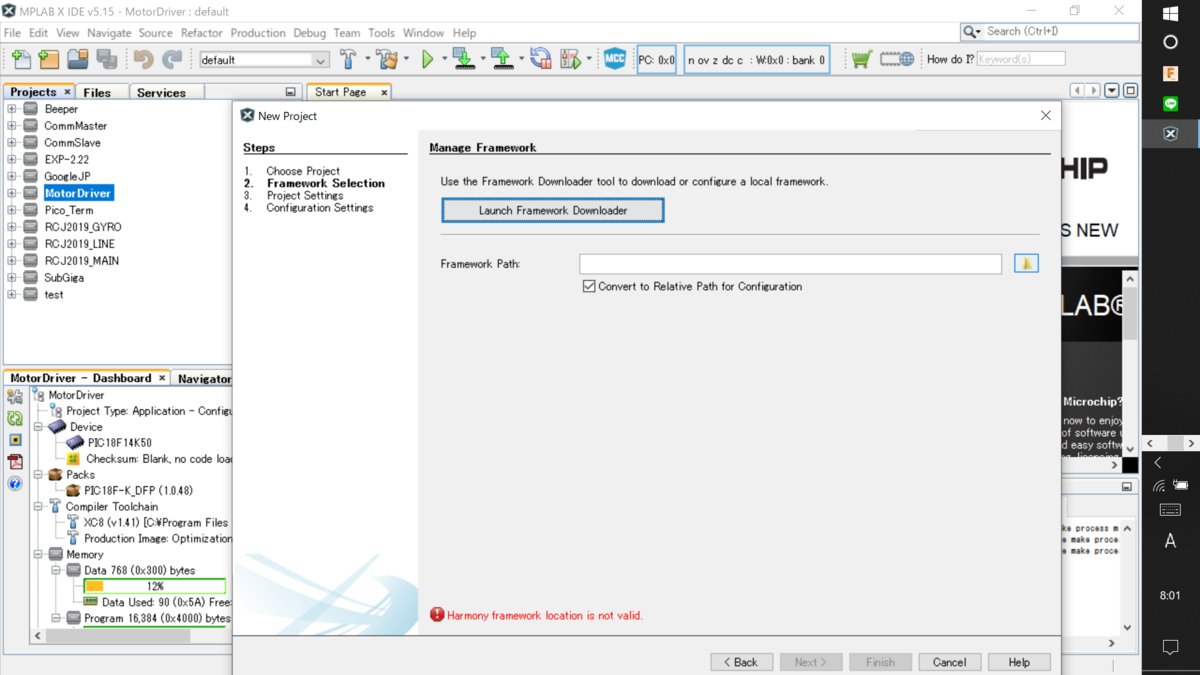This screenshot has height=675, width=1200.
Task: Click the dashboard green refresh icon
Action: tap(15, 419)
